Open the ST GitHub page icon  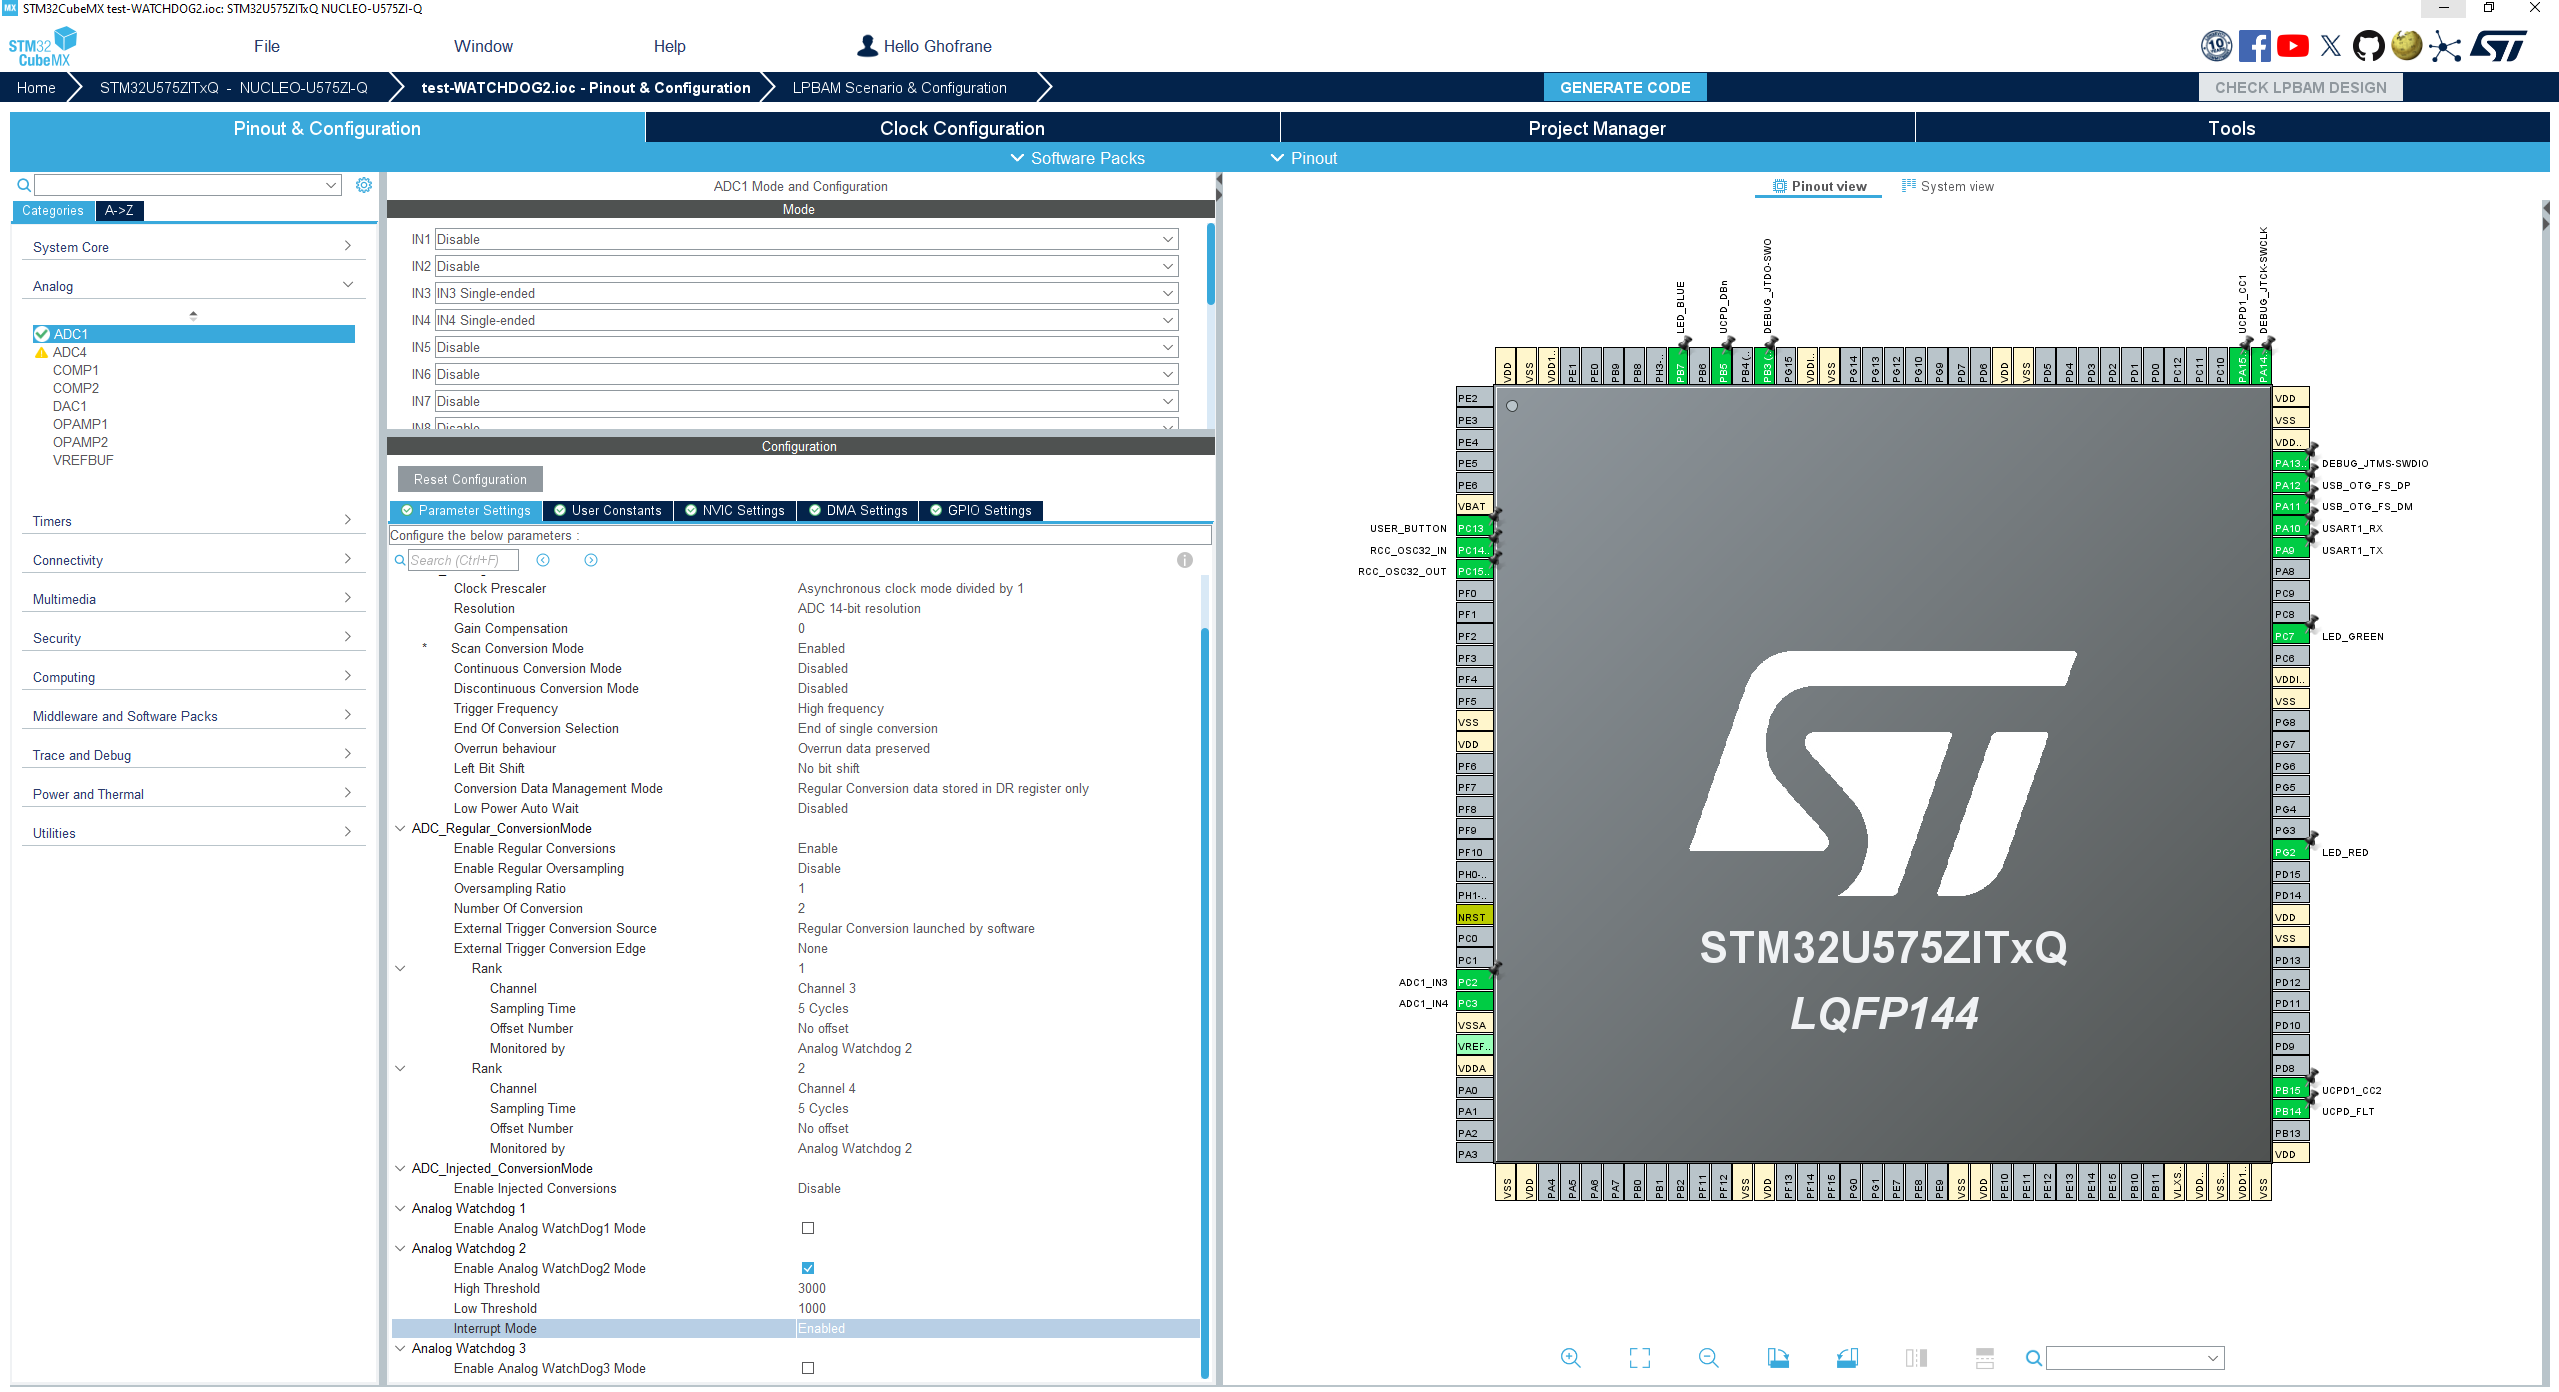[x=2369, y=46]
